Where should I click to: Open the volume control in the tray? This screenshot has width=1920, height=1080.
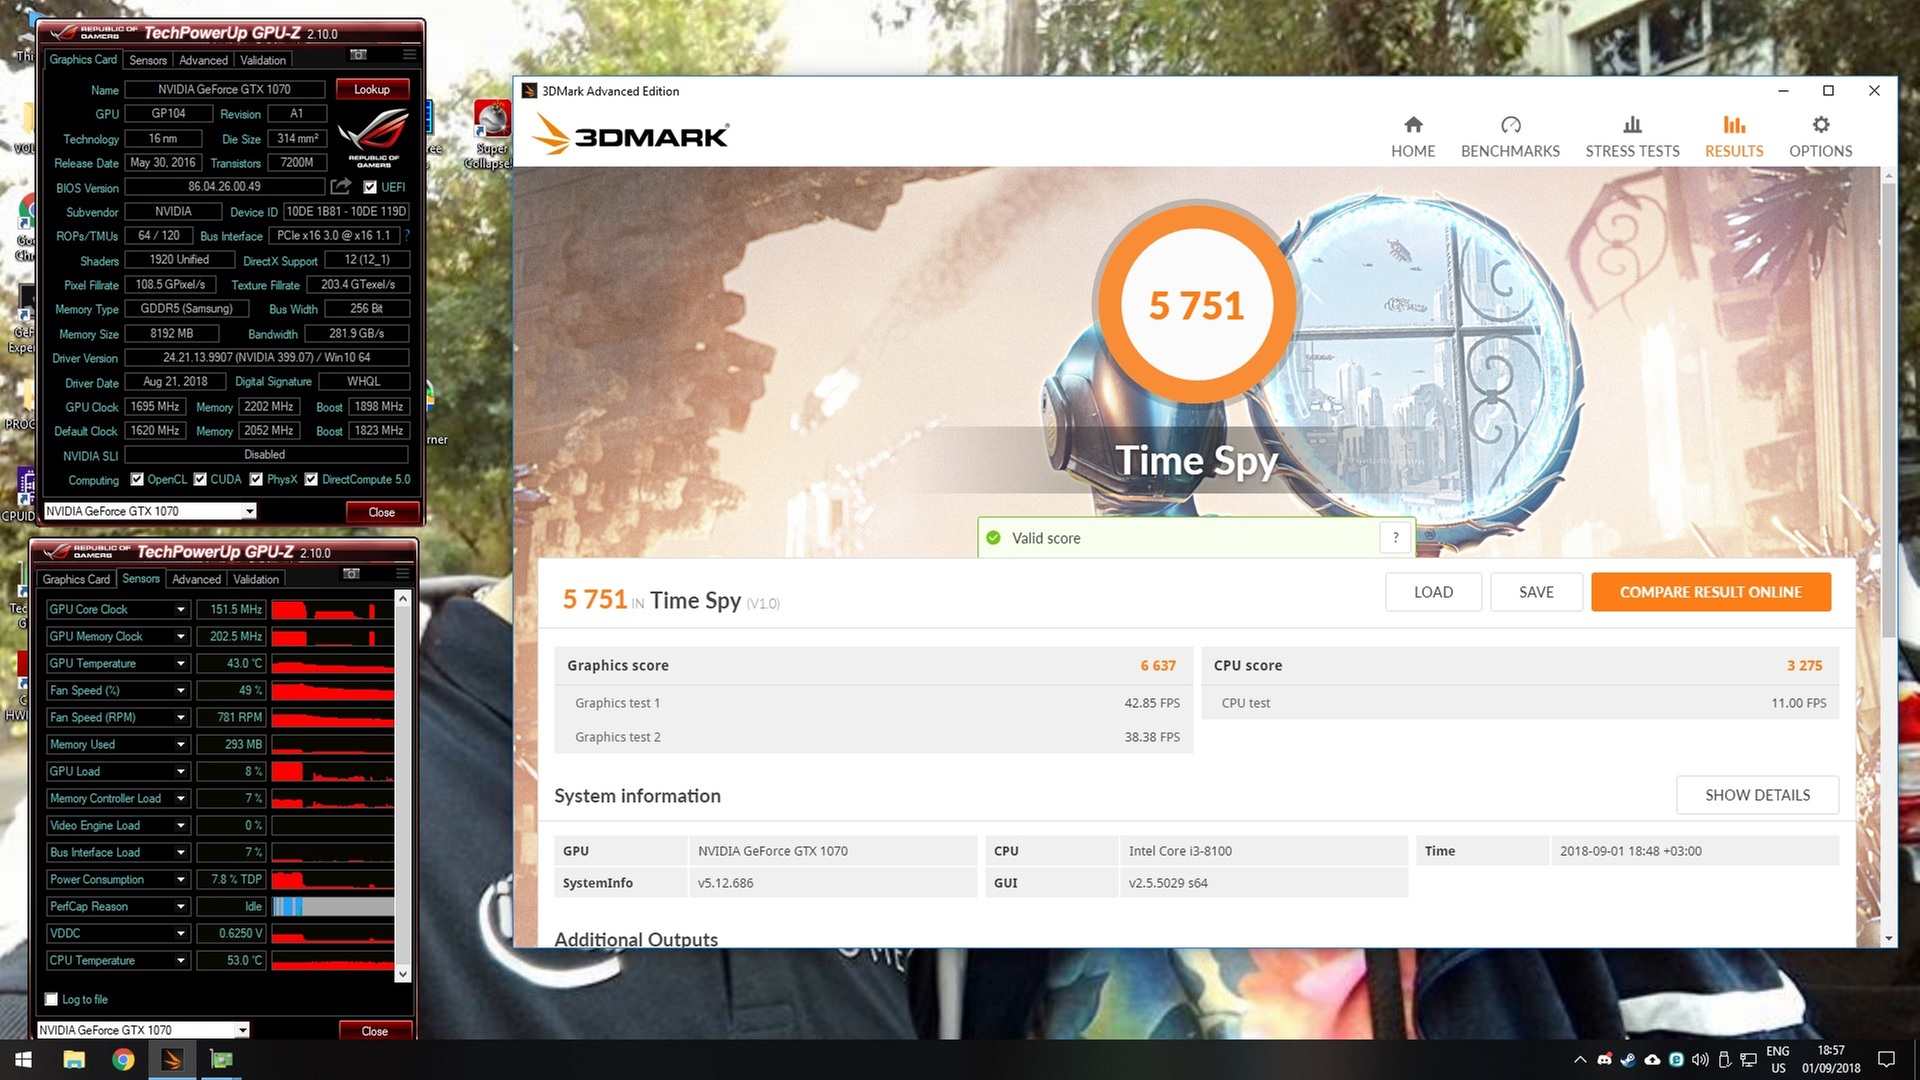(x=1700, y=1059)
